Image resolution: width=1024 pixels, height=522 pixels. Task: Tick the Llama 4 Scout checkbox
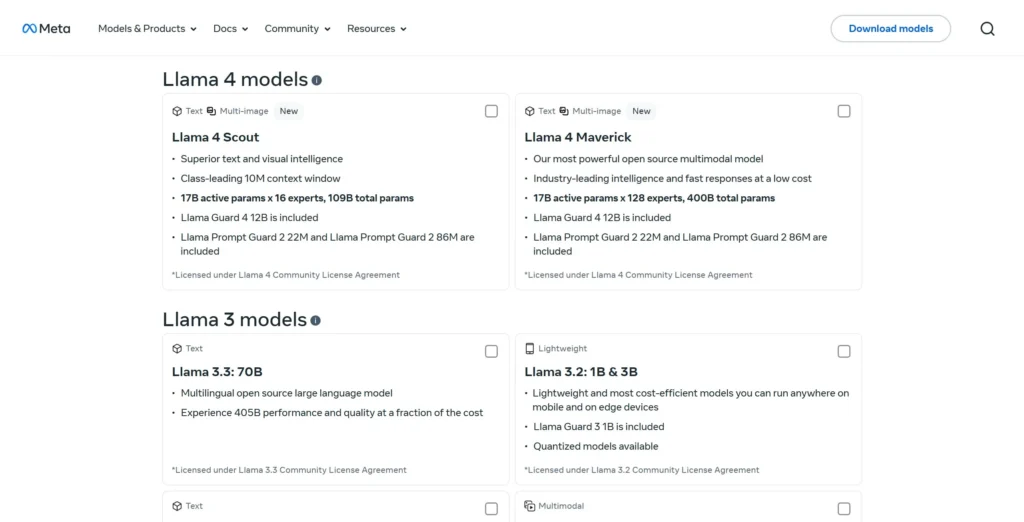(491, 111)
